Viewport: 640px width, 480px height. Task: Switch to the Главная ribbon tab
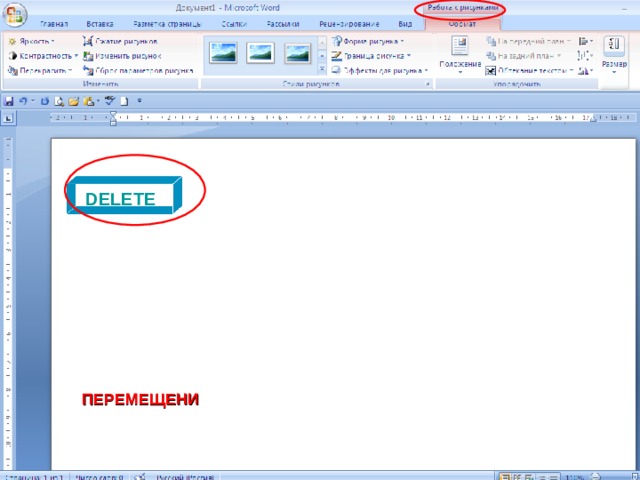54,24
